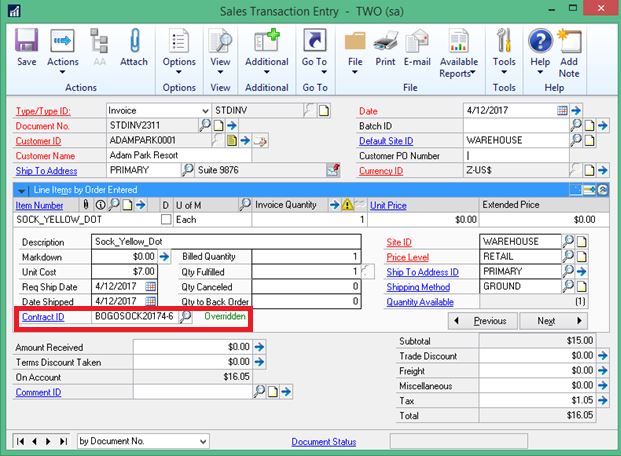Click the Item Number column link
The image size is (621, 456).
pos(39,205)
